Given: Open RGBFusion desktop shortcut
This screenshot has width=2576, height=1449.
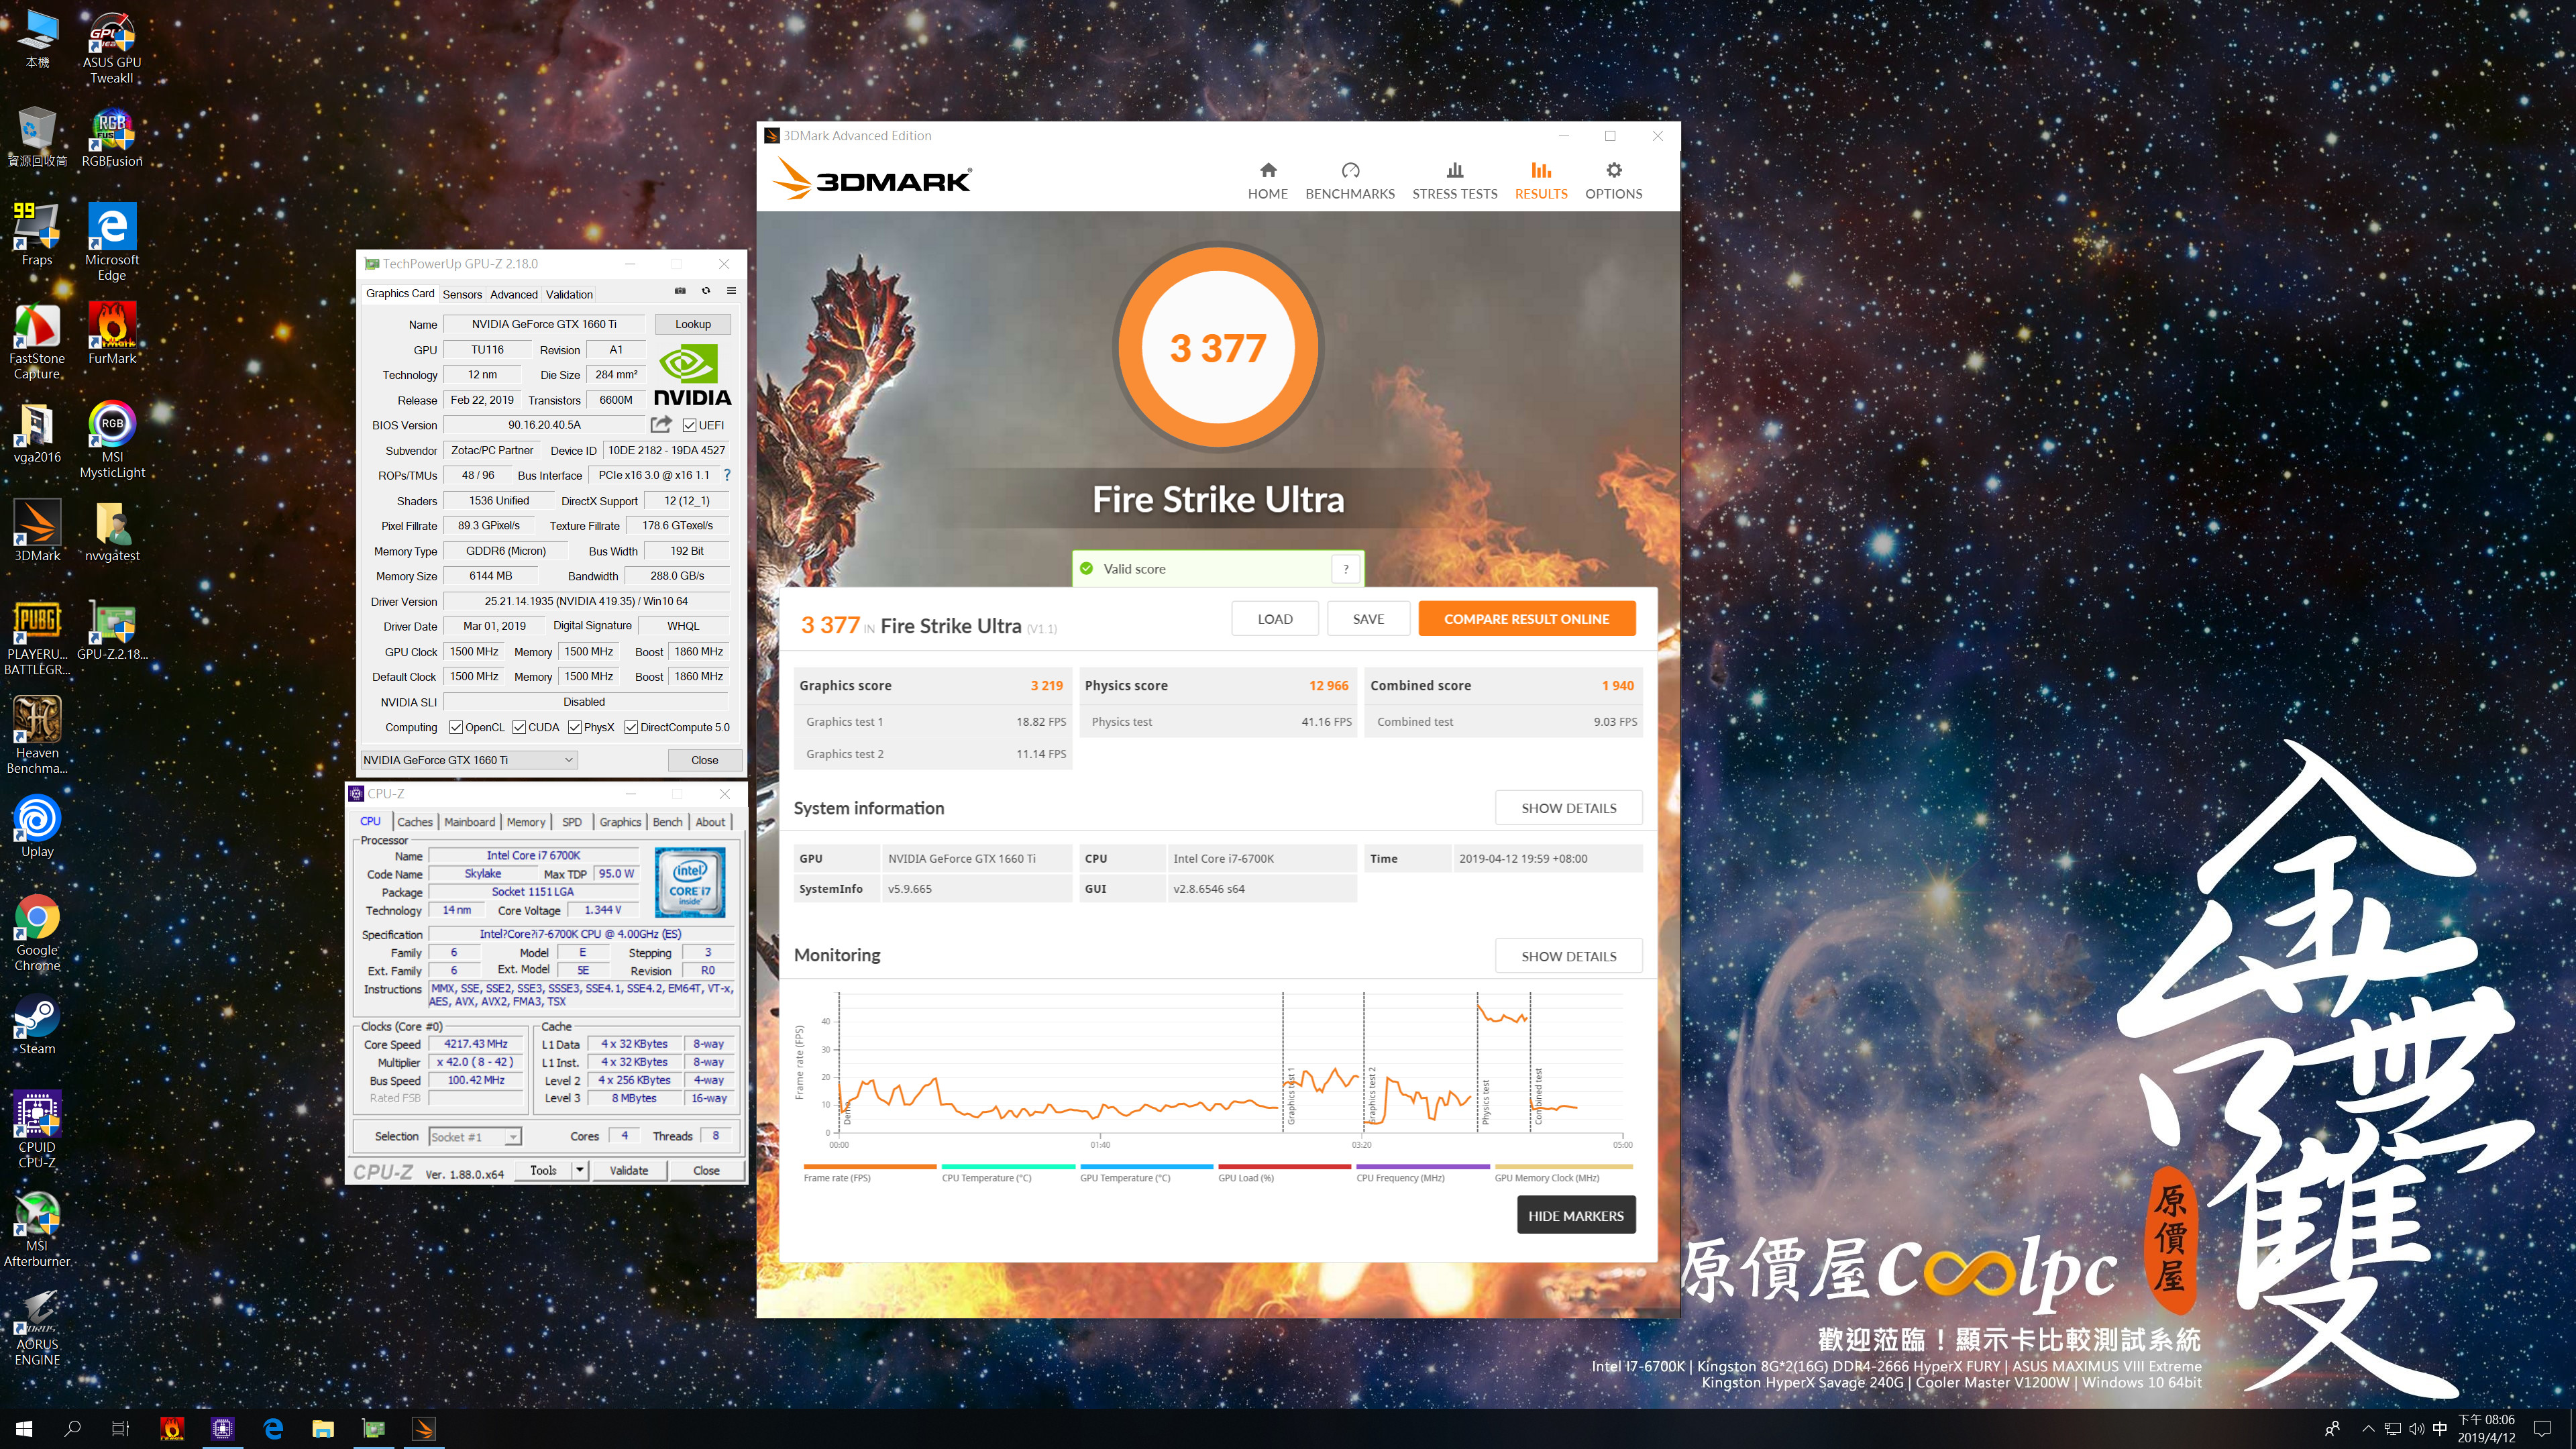Looking at the screenshot, I should (112, 138).
